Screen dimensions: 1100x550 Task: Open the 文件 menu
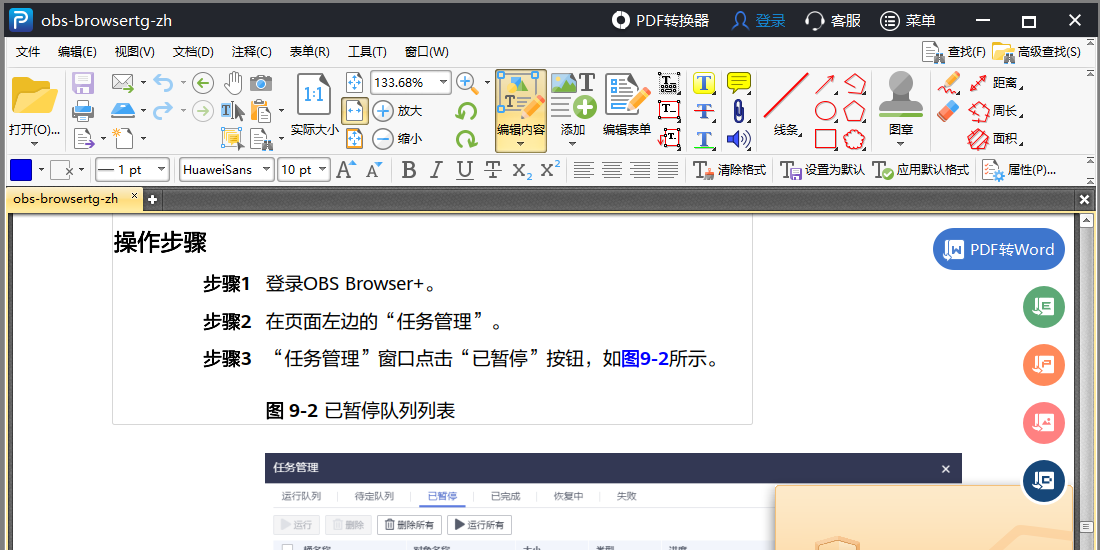point(28,52)
